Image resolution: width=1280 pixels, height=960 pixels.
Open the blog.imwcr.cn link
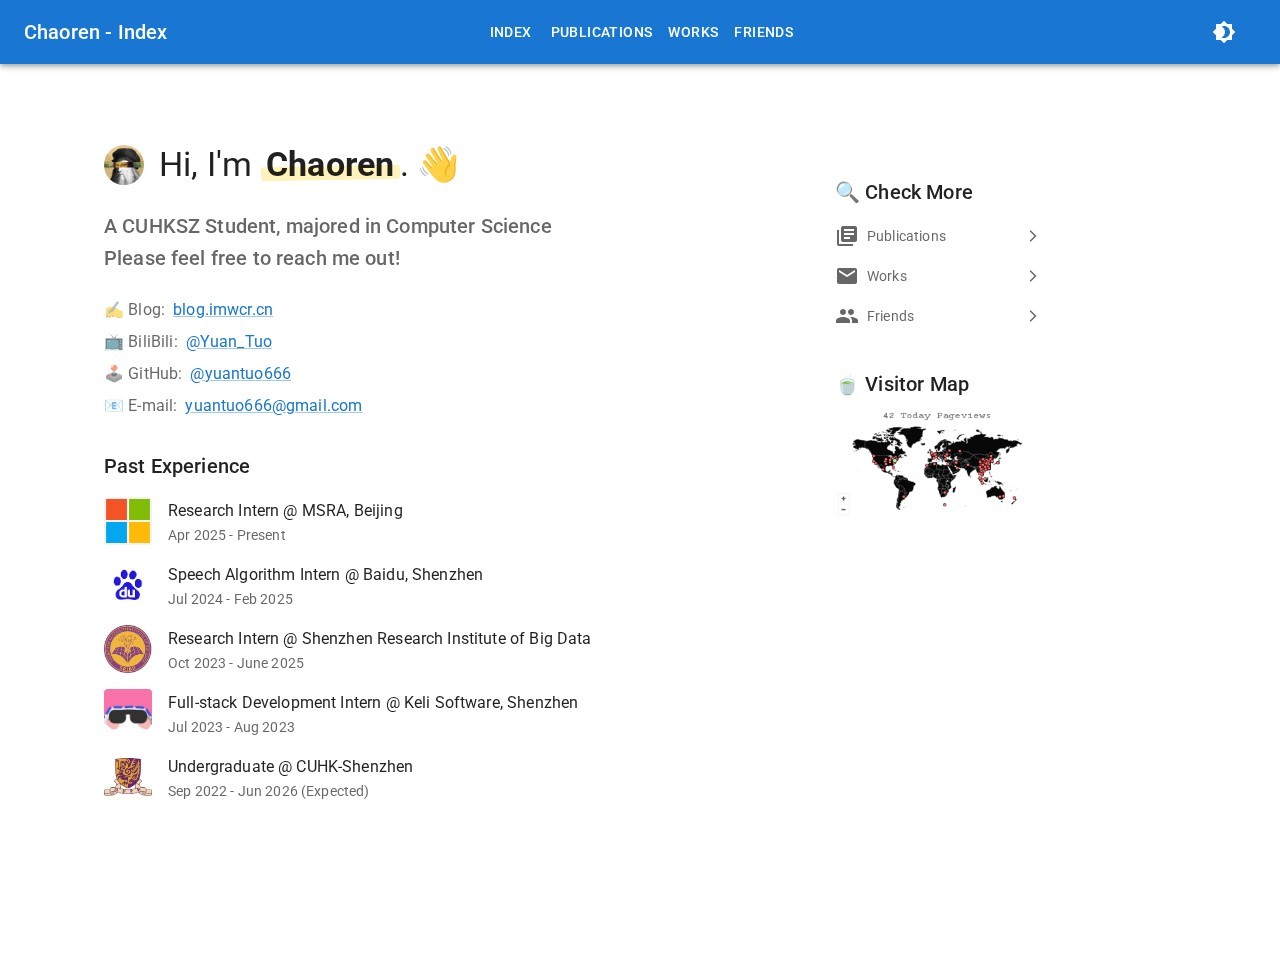222,310
